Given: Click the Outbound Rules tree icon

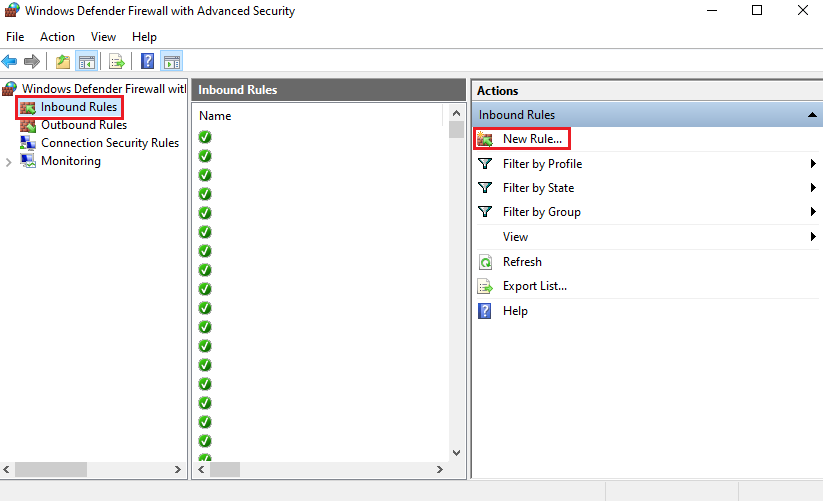Looking at the screenshot, I should tap(28, 126).
